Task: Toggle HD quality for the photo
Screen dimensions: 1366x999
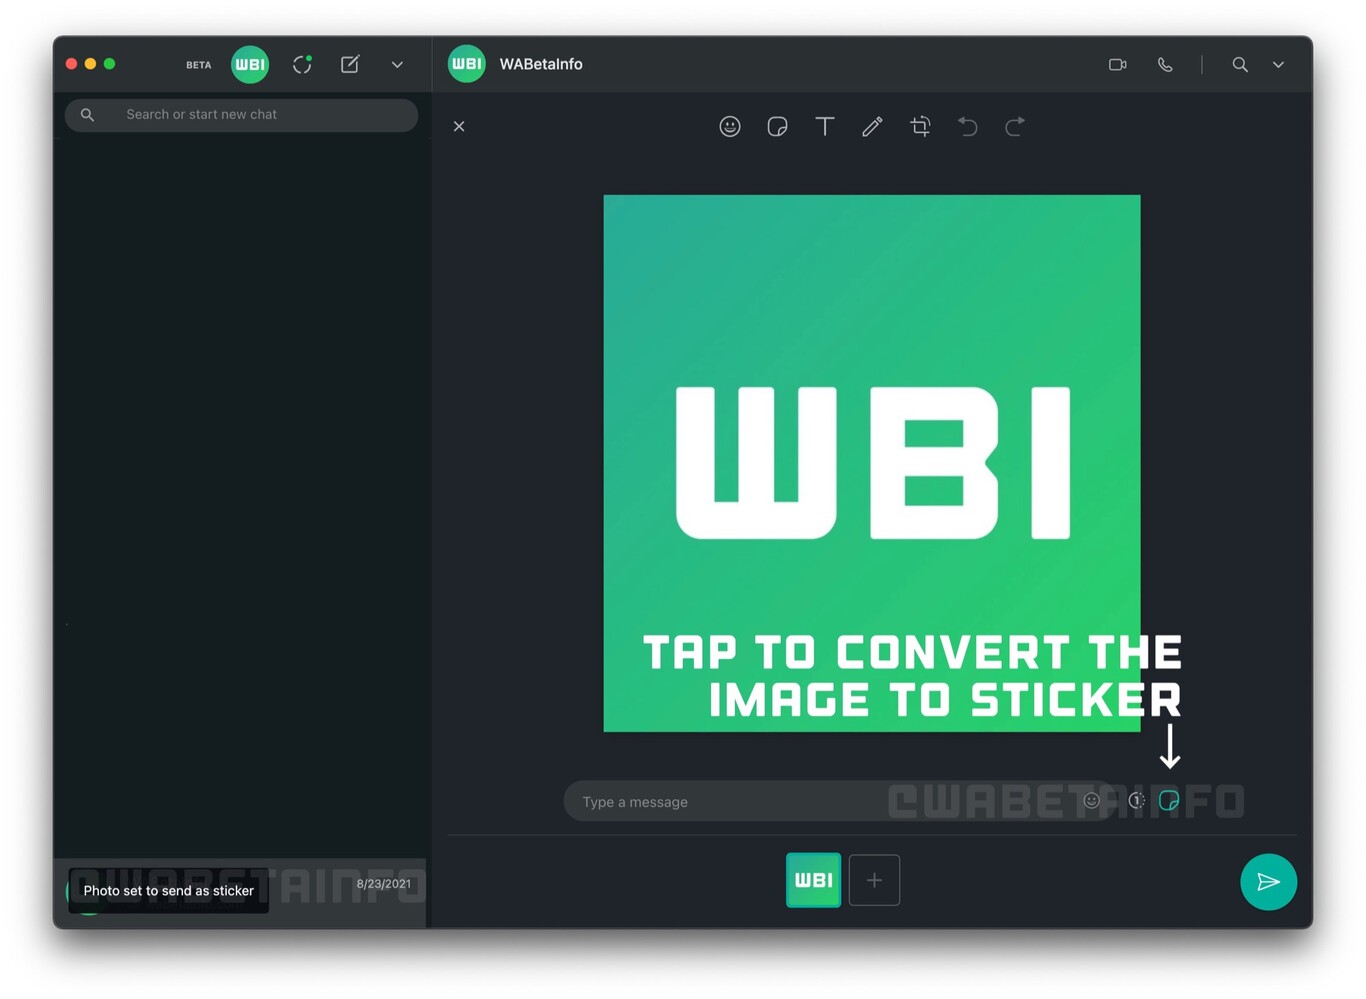Action: (x=1137, y=800)
